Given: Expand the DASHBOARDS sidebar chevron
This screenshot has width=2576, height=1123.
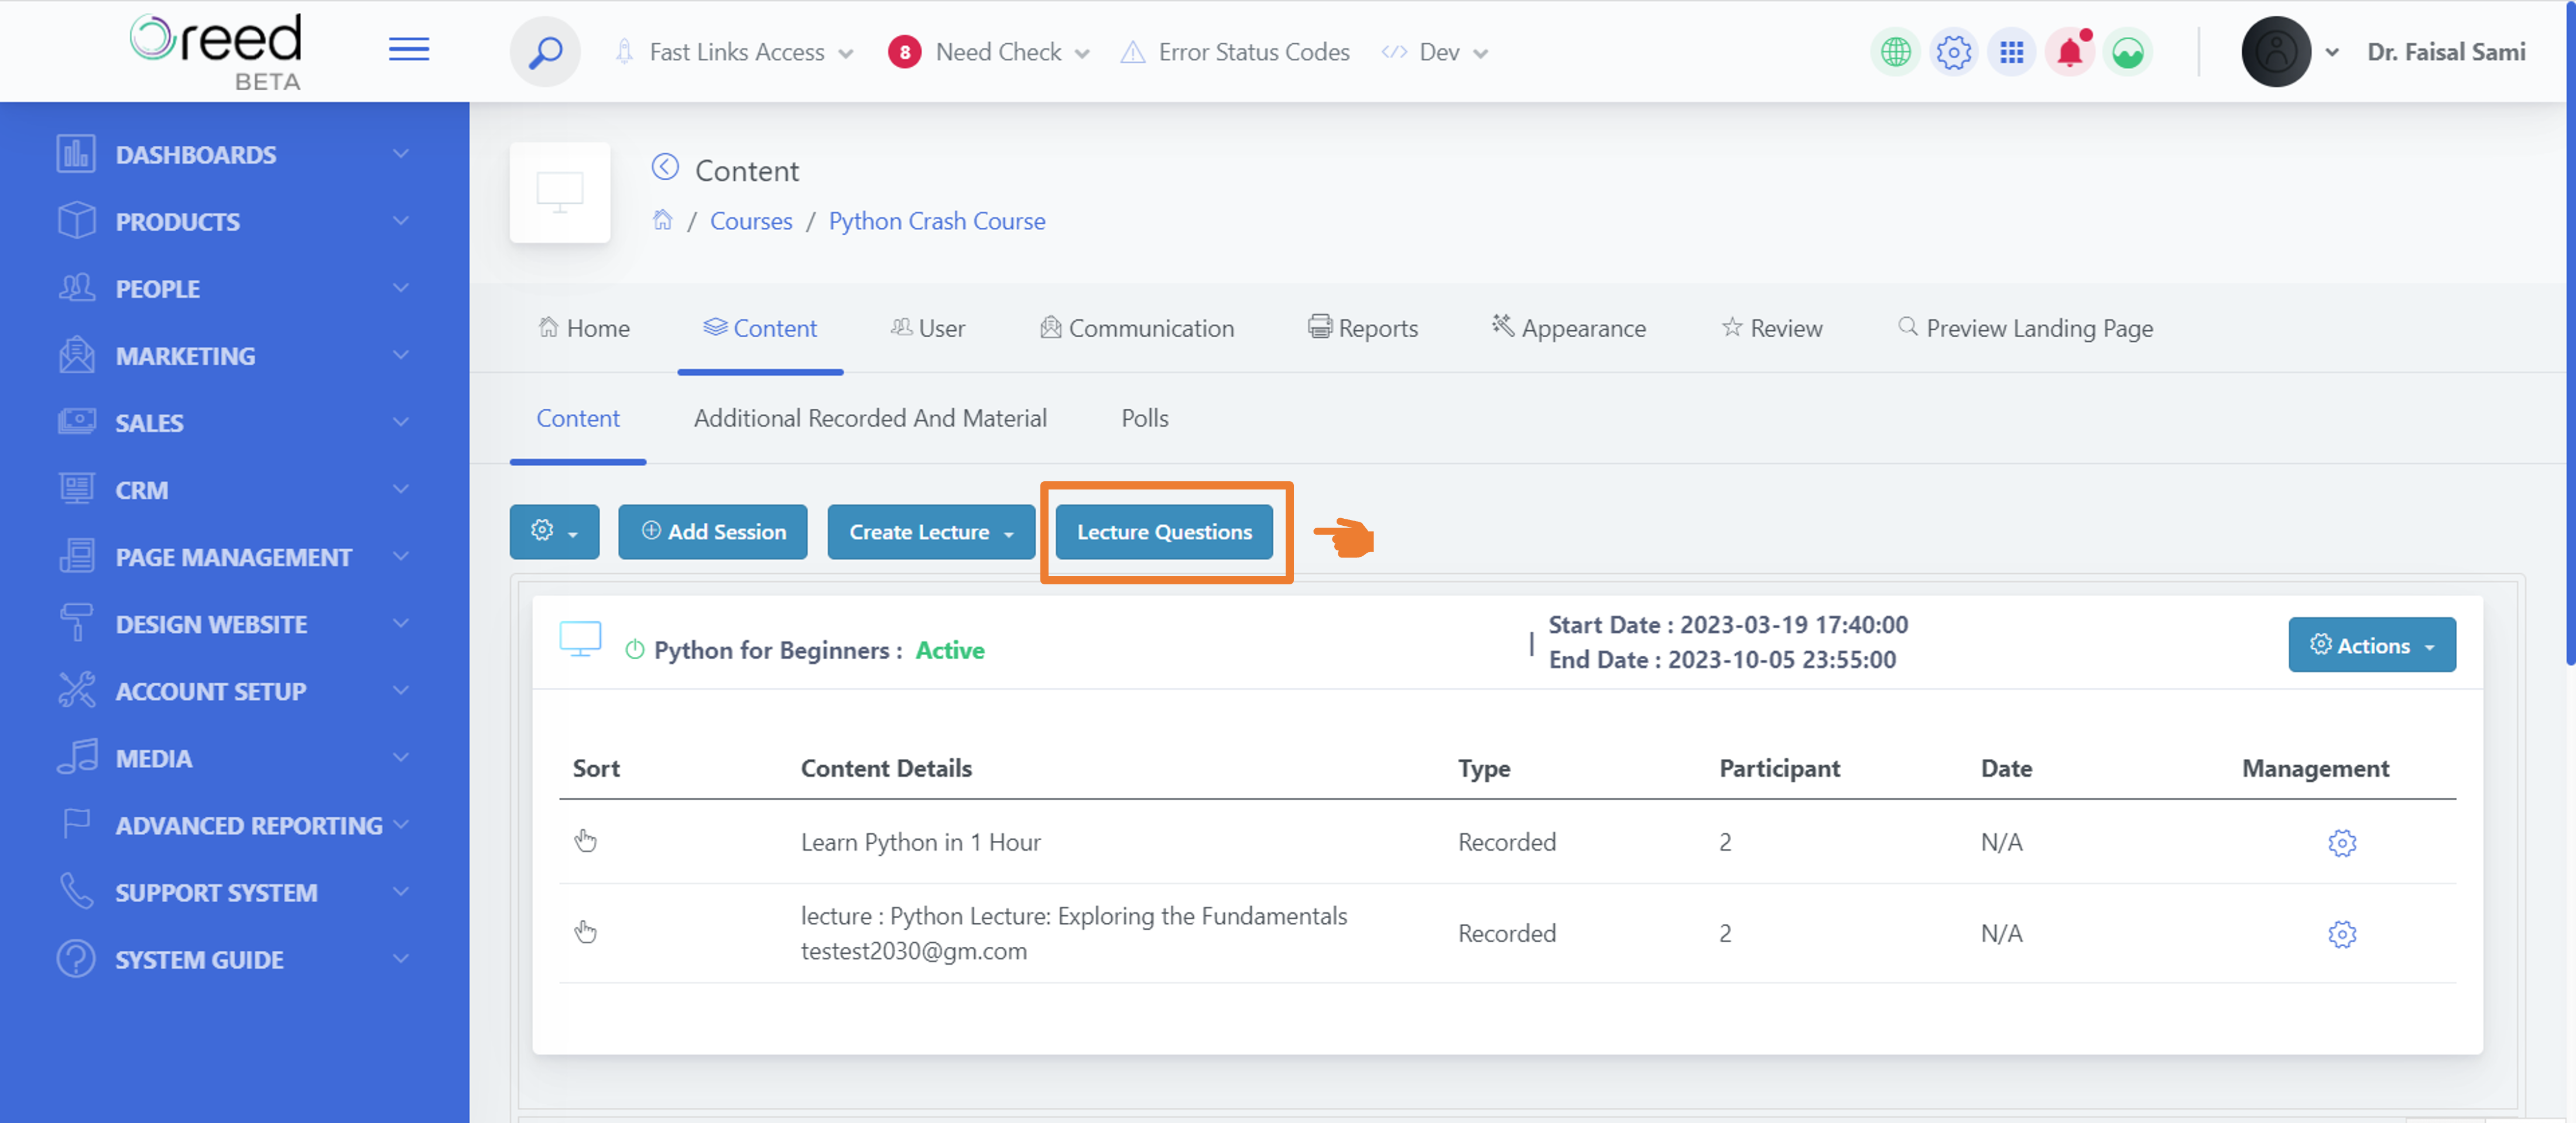Looking at the screenshot, I should point(401,154).
